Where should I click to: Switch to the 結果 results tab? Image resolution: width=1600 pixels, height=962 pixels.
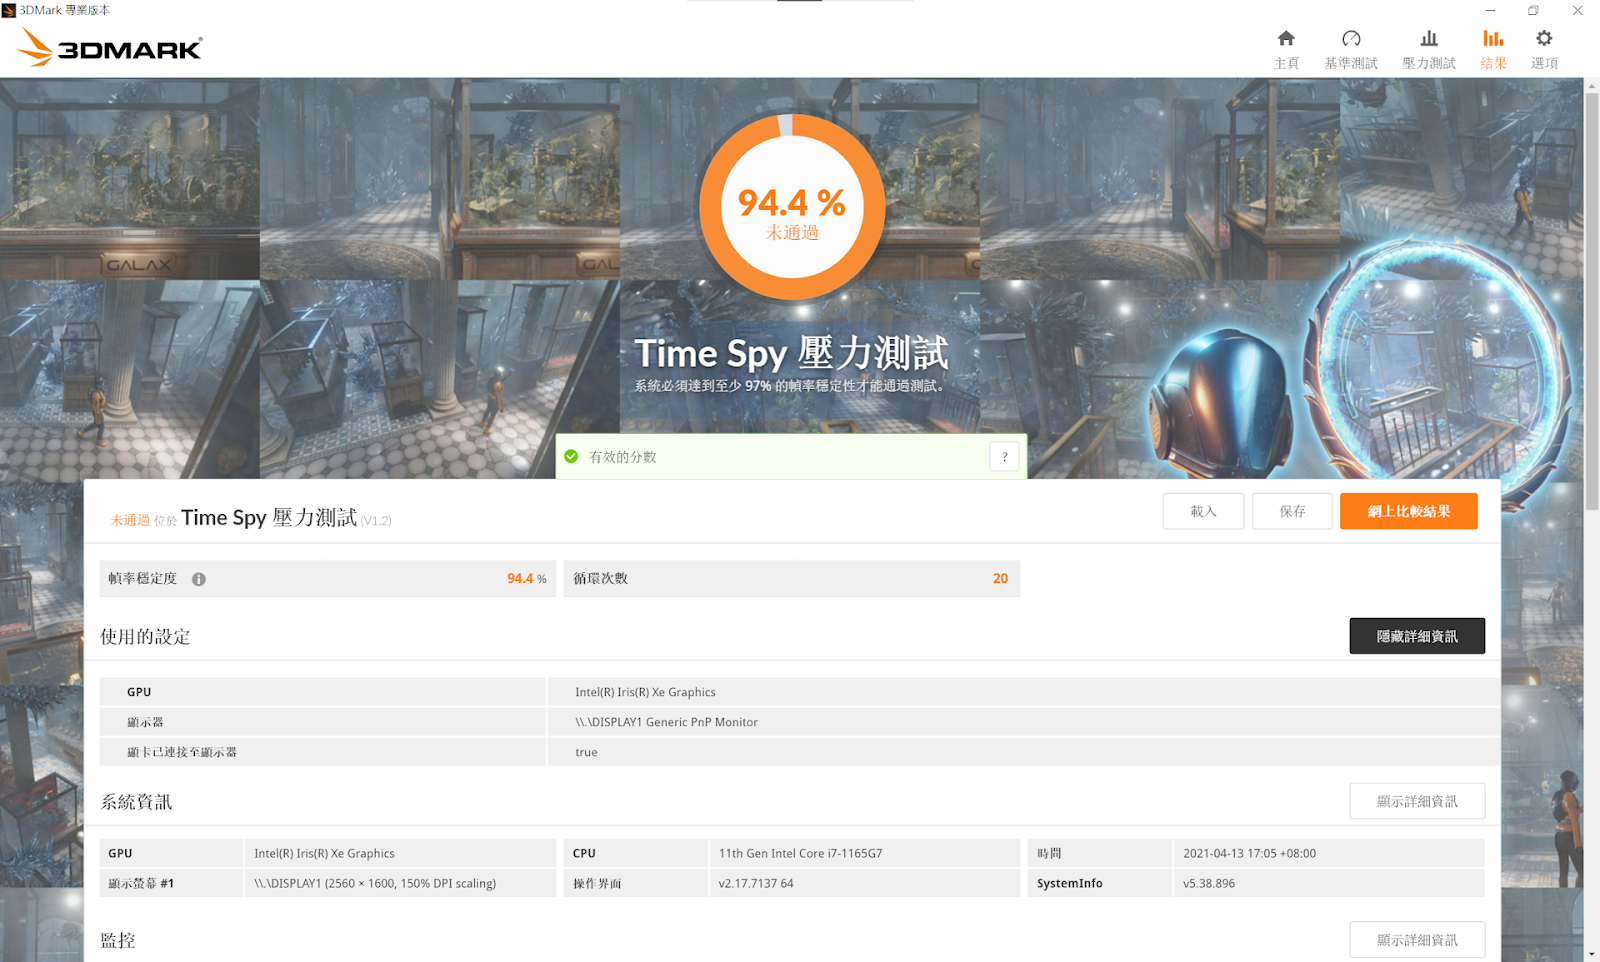[x=1493, y=49]
